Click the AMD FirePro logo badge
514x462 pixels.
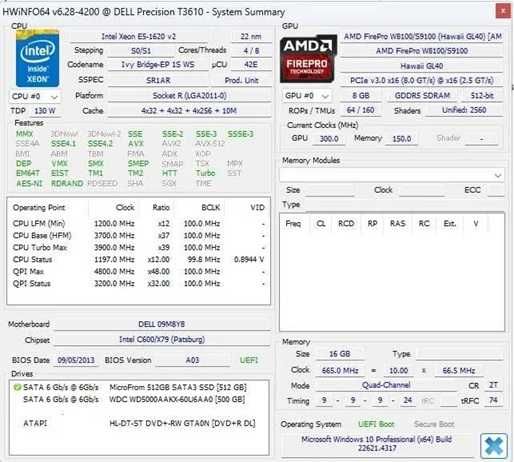click(308, 59)
